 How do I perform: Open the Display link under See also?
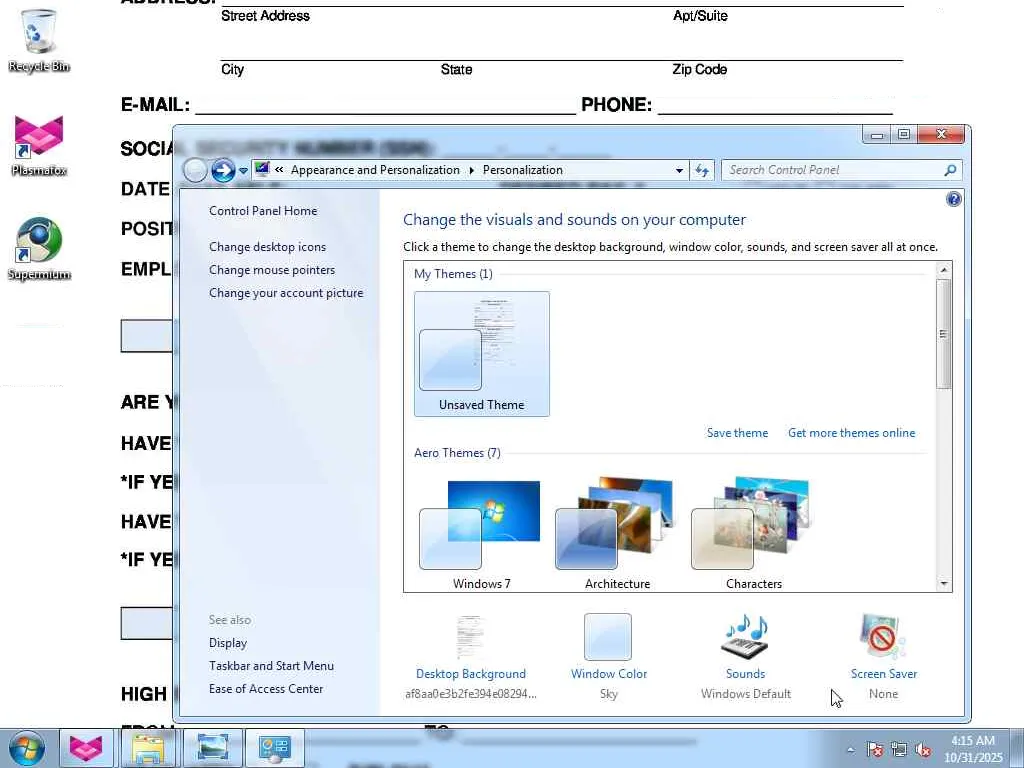coord(228,643)
